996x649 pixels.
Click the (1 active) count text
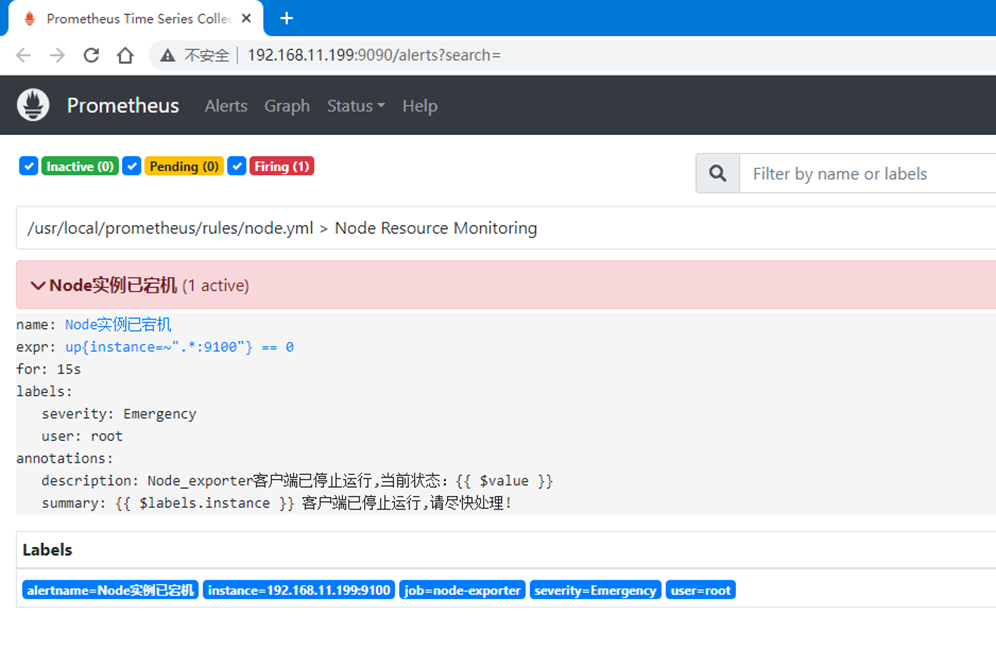click(215, 286)
